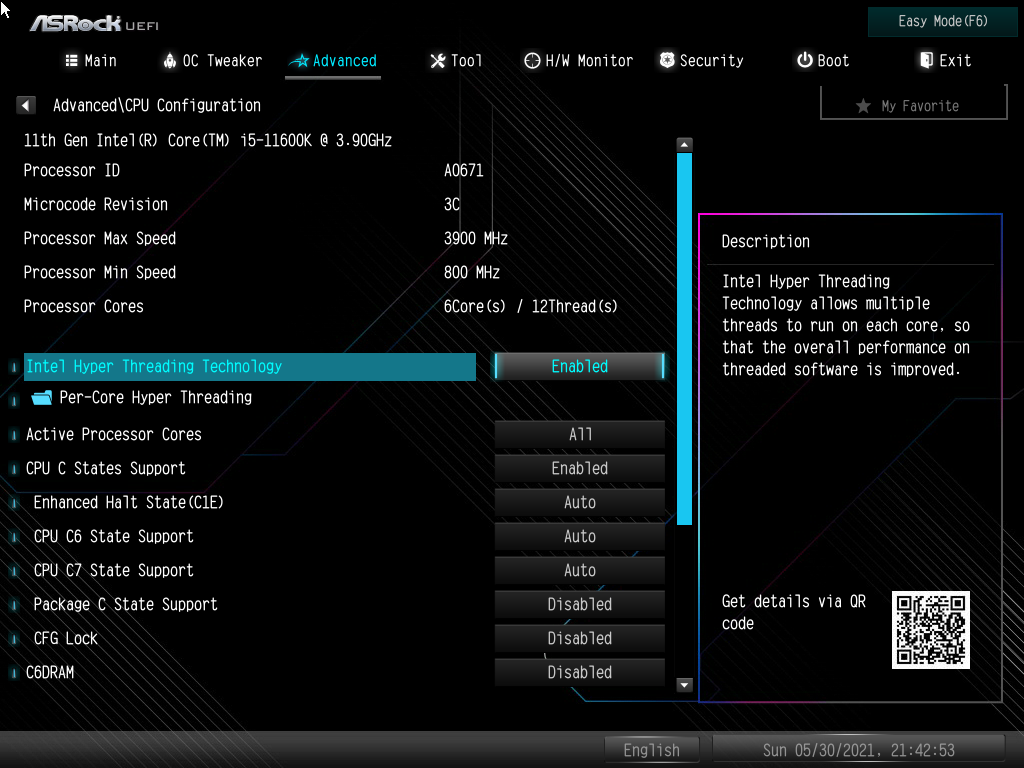Viewport: 1024px width, 768px height.
Task: Click the info marker beside CPU C6 State Support
Action: click(14, 537)
